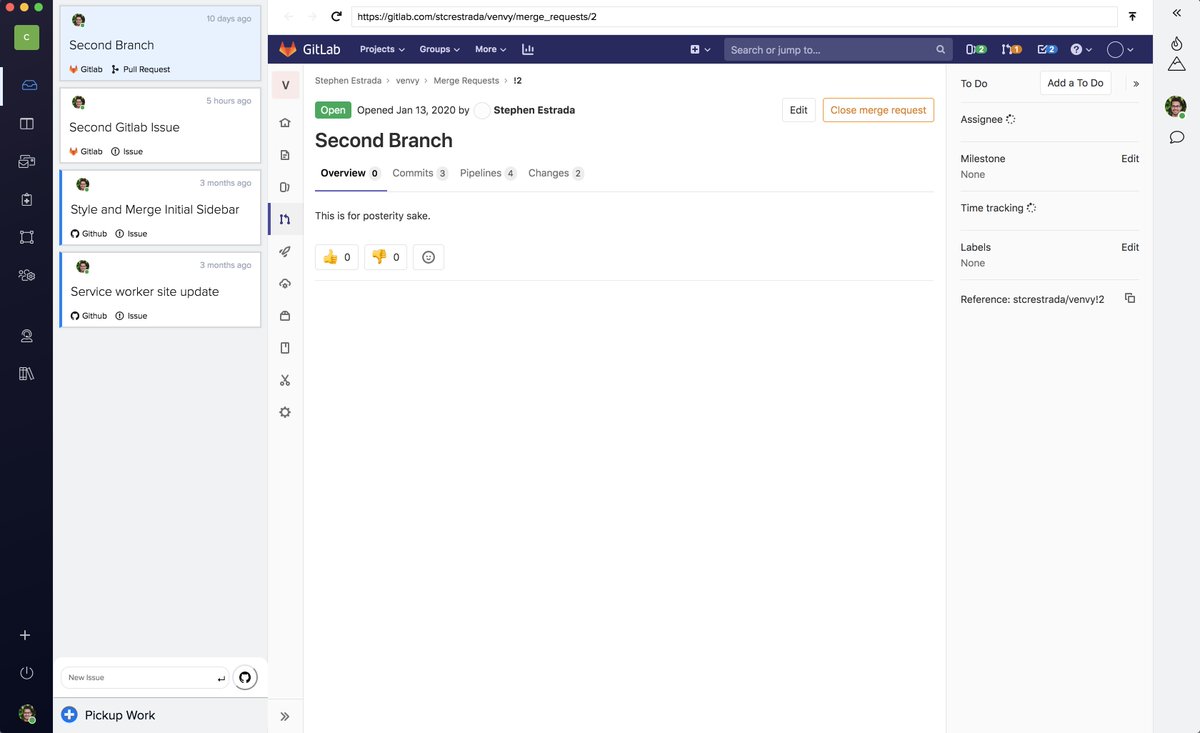The width and height of the screenshot is (1200, 733).
Task: Collapse the far right panel with double chevron
Action: coord(1177,12)
